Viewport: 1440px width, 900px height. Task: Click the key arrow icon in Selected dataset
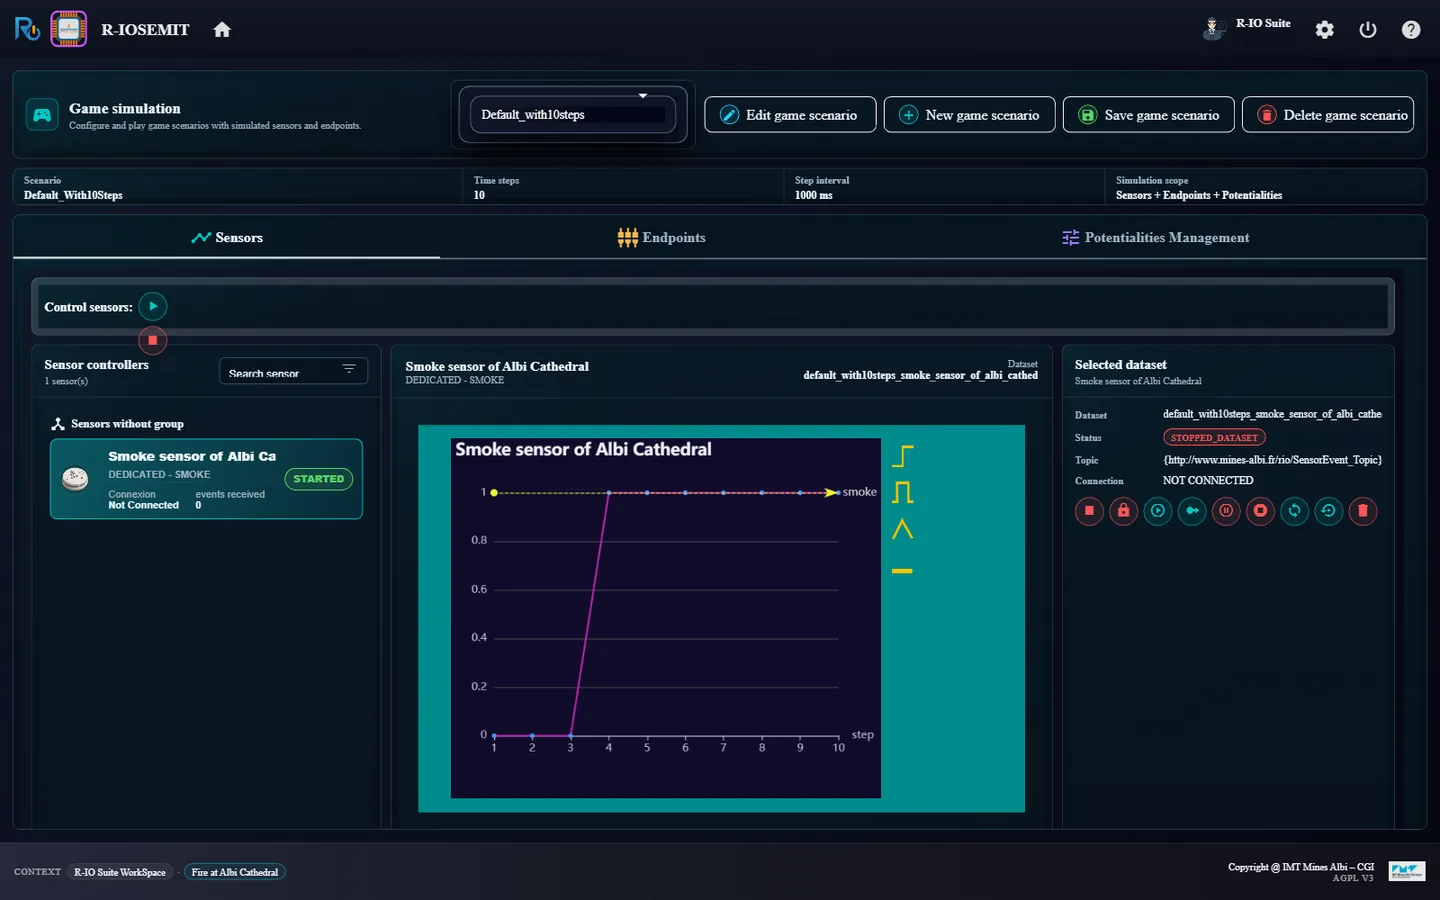point(1192,511)
